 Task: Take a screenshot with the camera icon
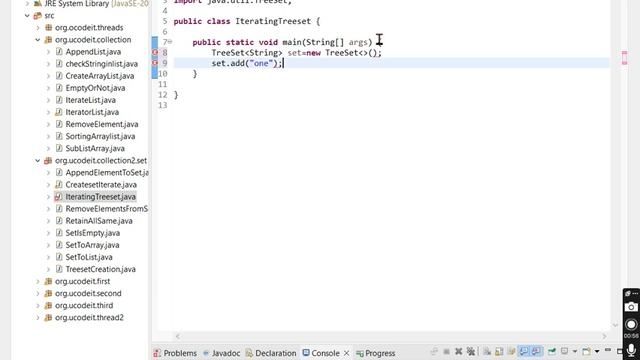(631, 307)
